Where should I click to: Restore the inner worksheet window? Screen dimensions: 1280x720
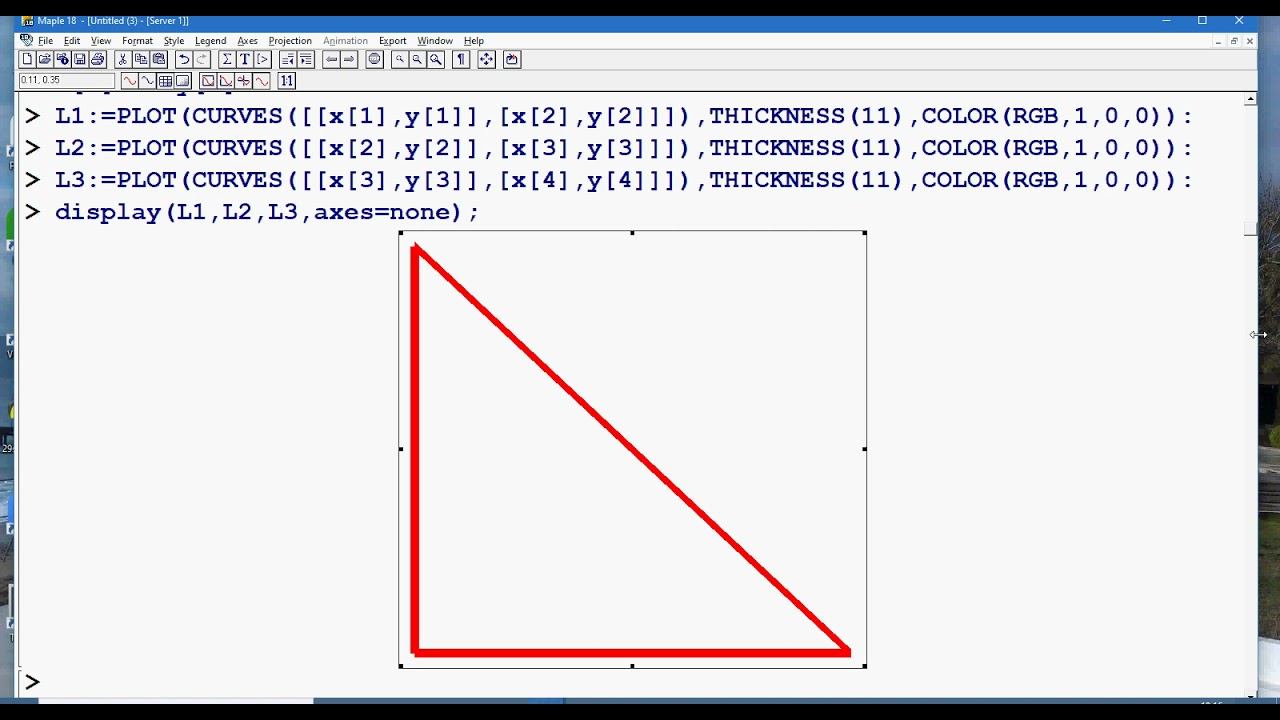pyautogui.click(x=1234, y=41)
